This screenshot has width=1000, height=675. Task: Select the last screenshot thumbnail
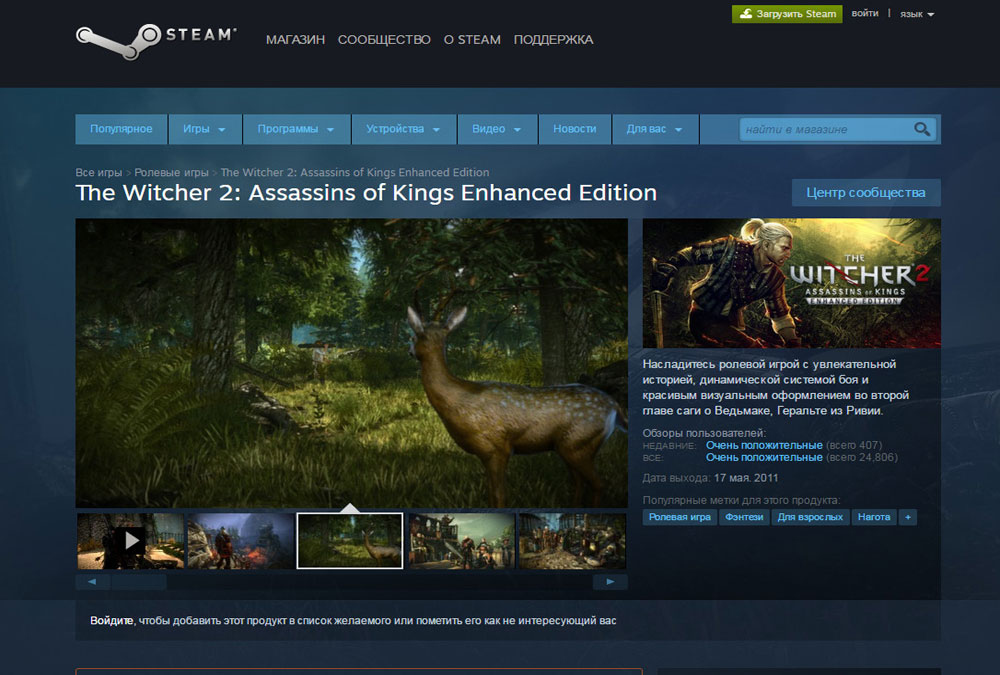coord(572,540)
